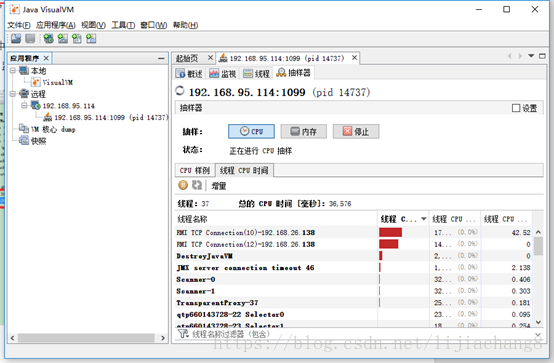Click the first Load toolbar icon

(x=16, y=39)
